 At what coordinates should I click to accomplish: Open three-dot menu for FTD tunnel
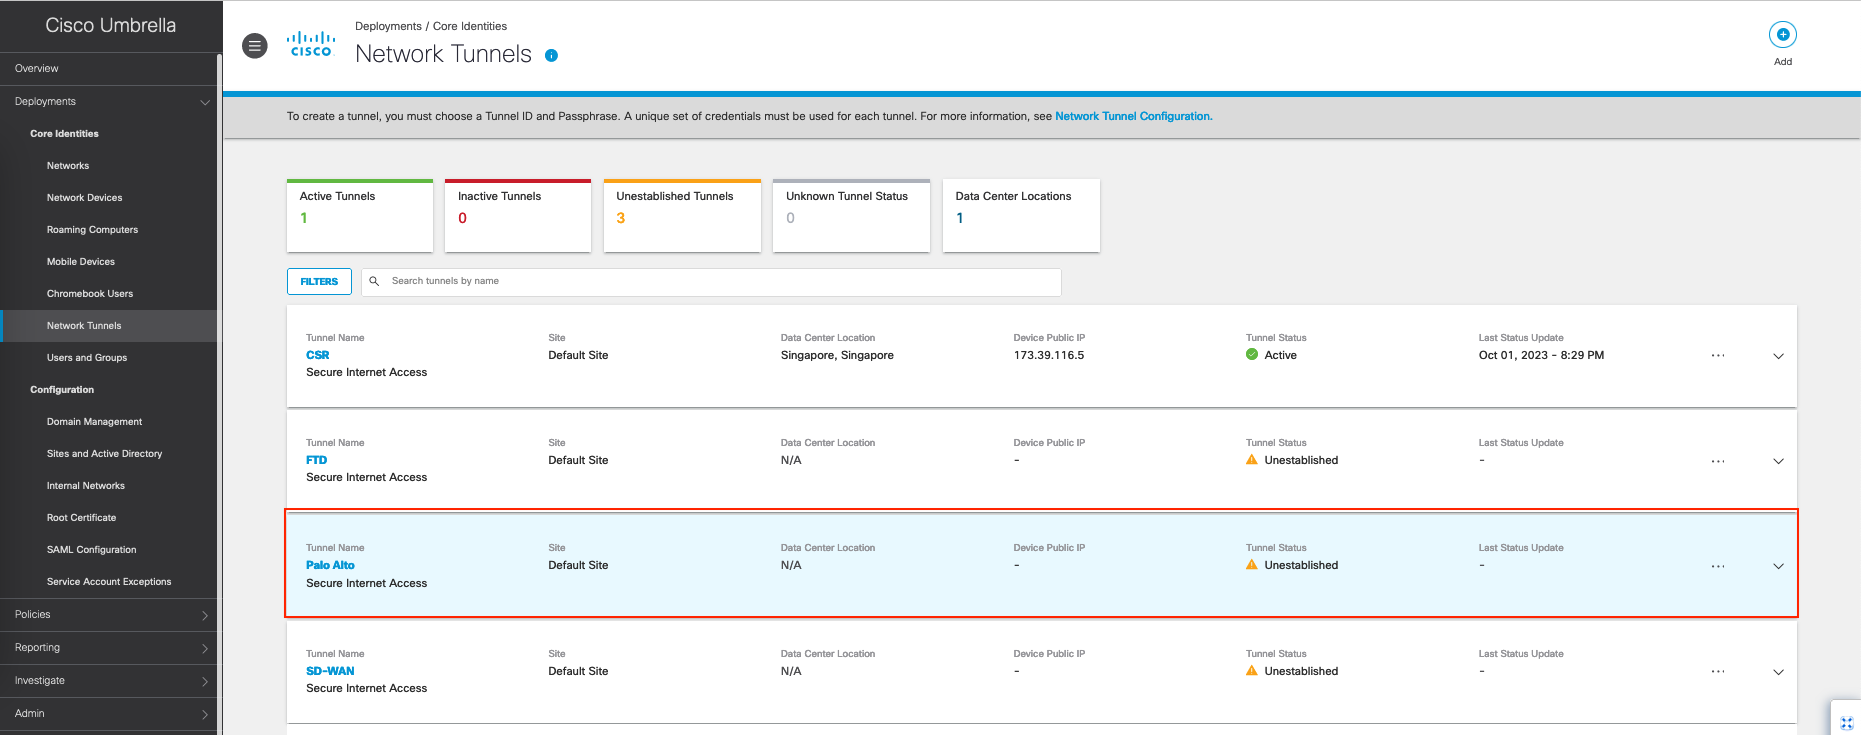(1717, 461)
